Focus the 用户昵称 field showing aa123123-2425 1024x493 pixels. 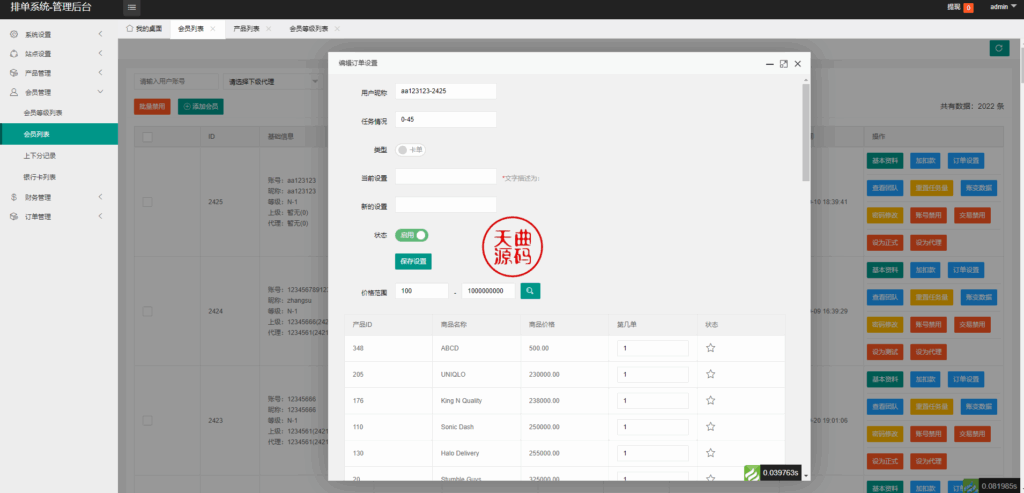[x=446, y=91]
